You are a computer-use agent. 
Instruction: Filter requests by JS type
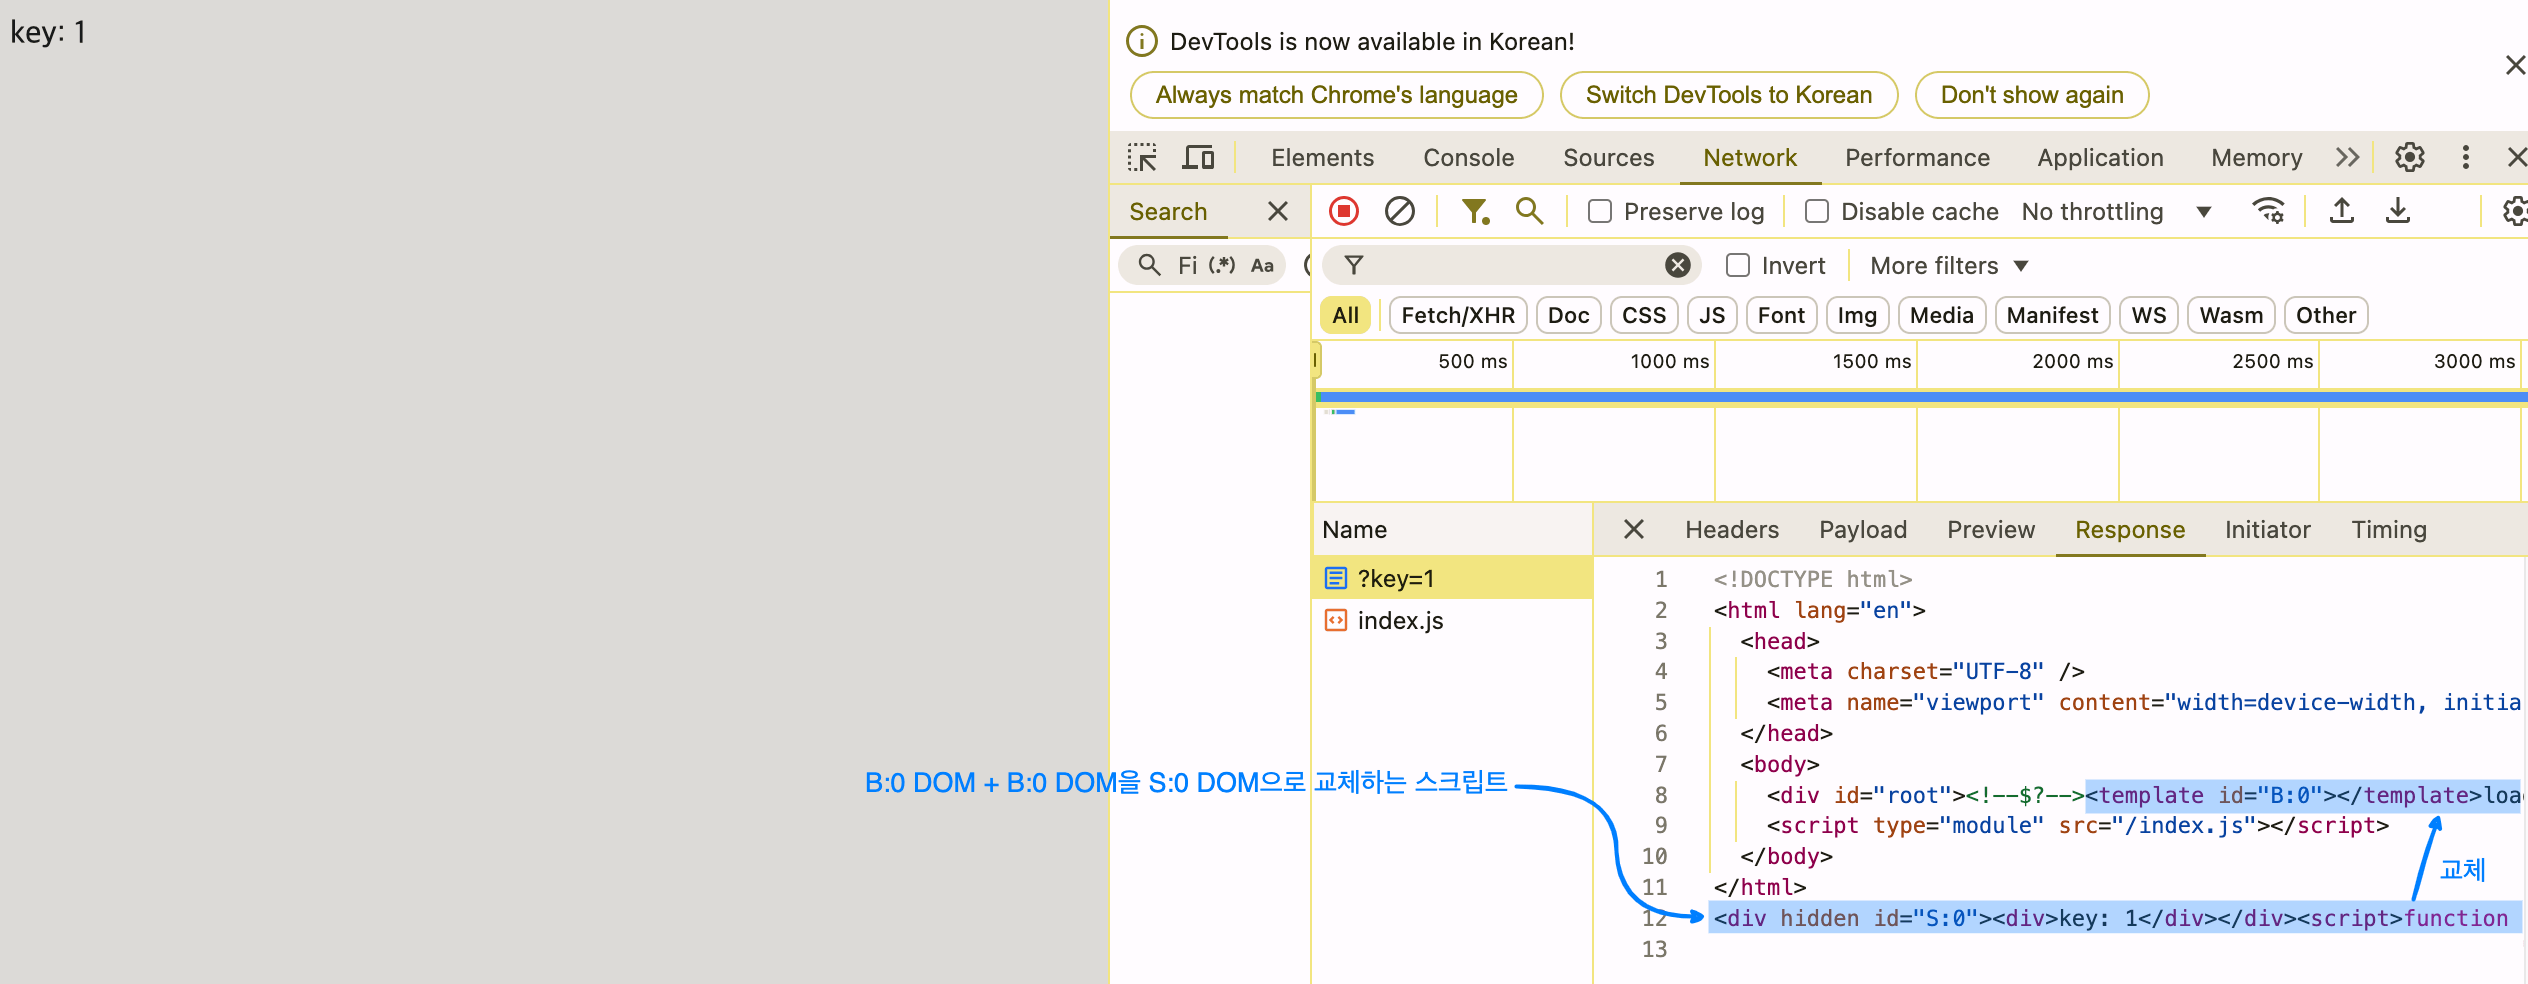[1712, 315]
